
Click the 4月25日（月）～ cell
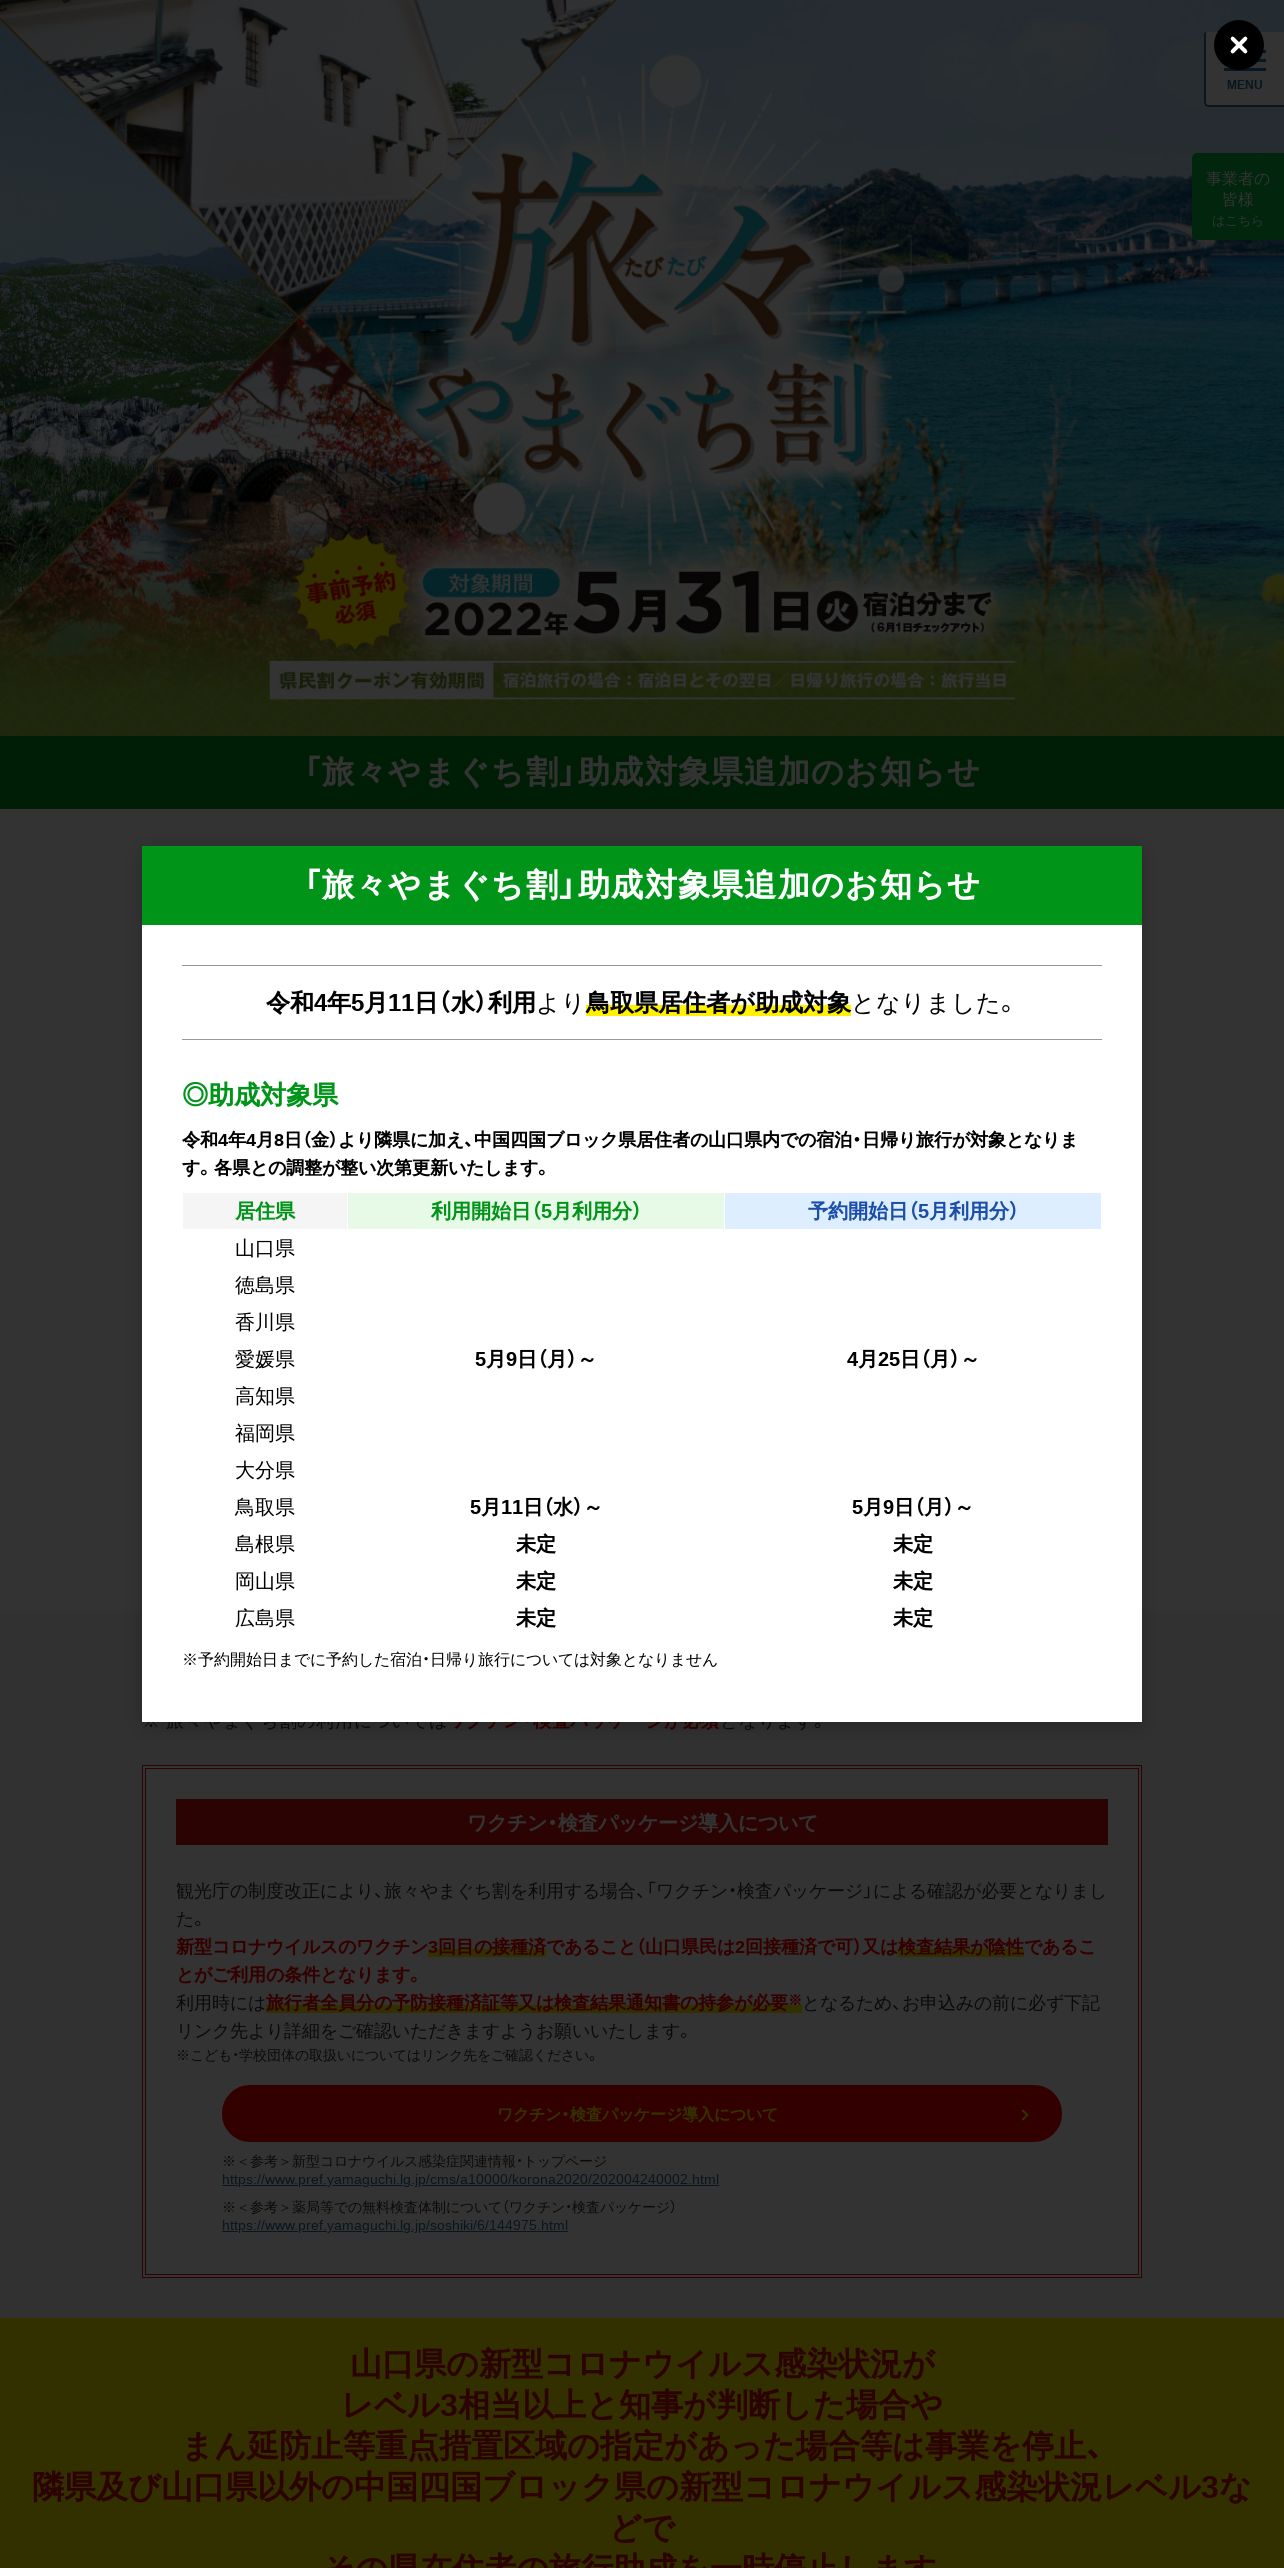point(912,1360)
